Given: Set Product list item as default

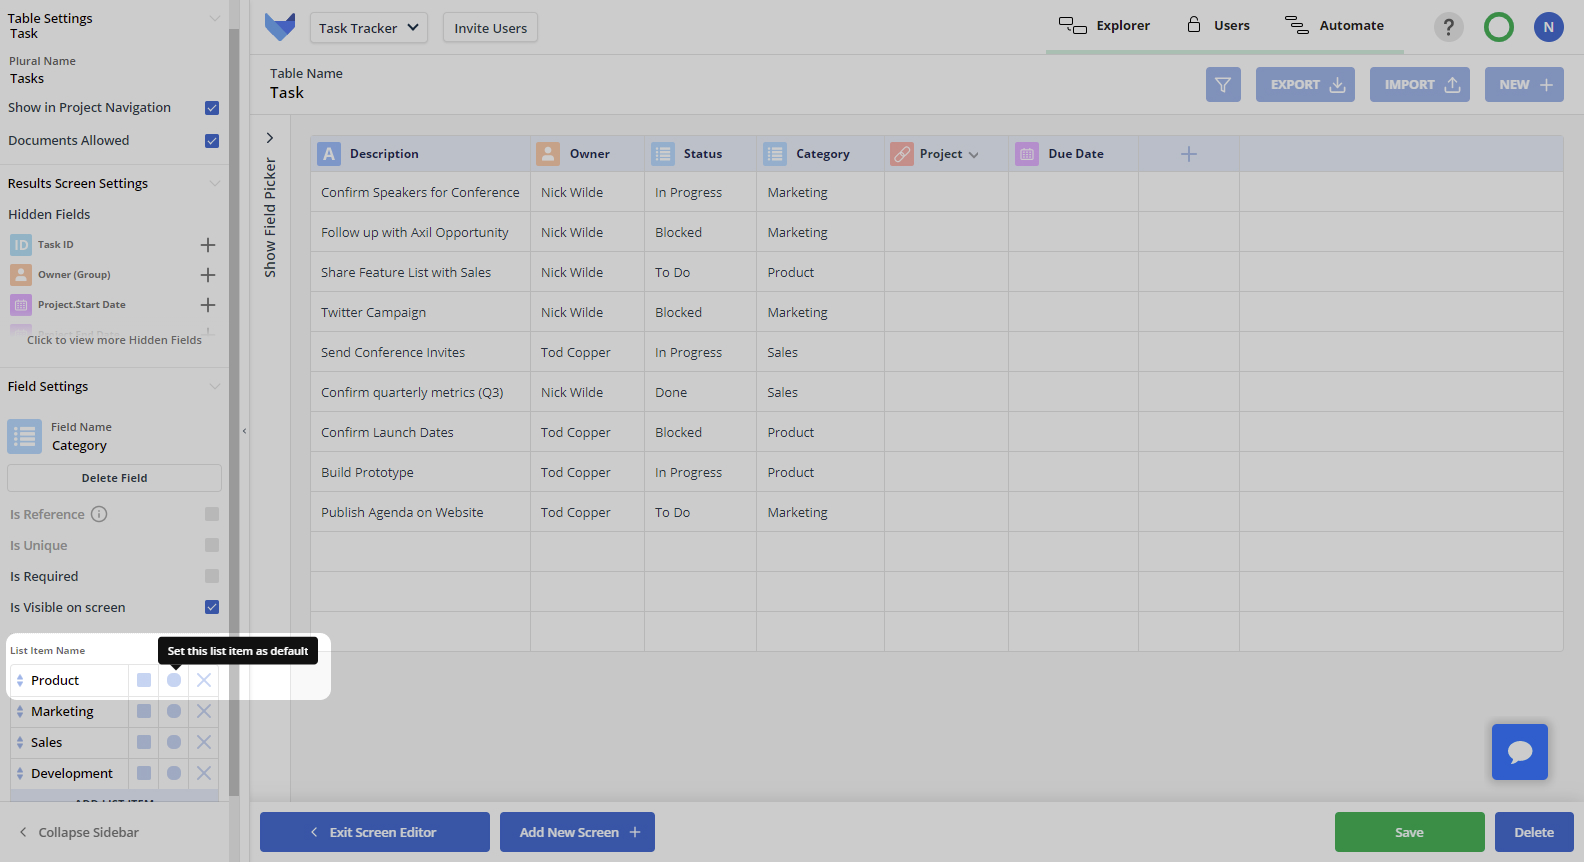Looking at the screenshot, I should (x=174, y=680).
